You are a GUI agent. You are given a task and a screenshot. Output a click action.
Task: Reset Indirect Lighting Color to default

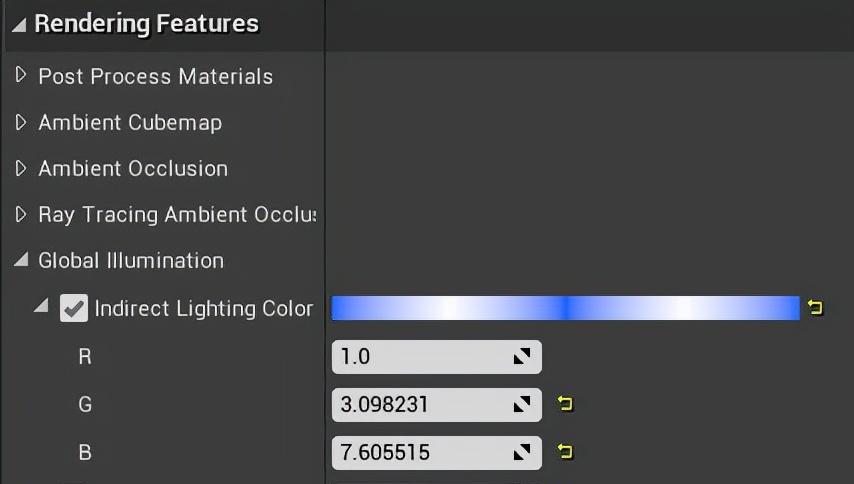point(815,308)
